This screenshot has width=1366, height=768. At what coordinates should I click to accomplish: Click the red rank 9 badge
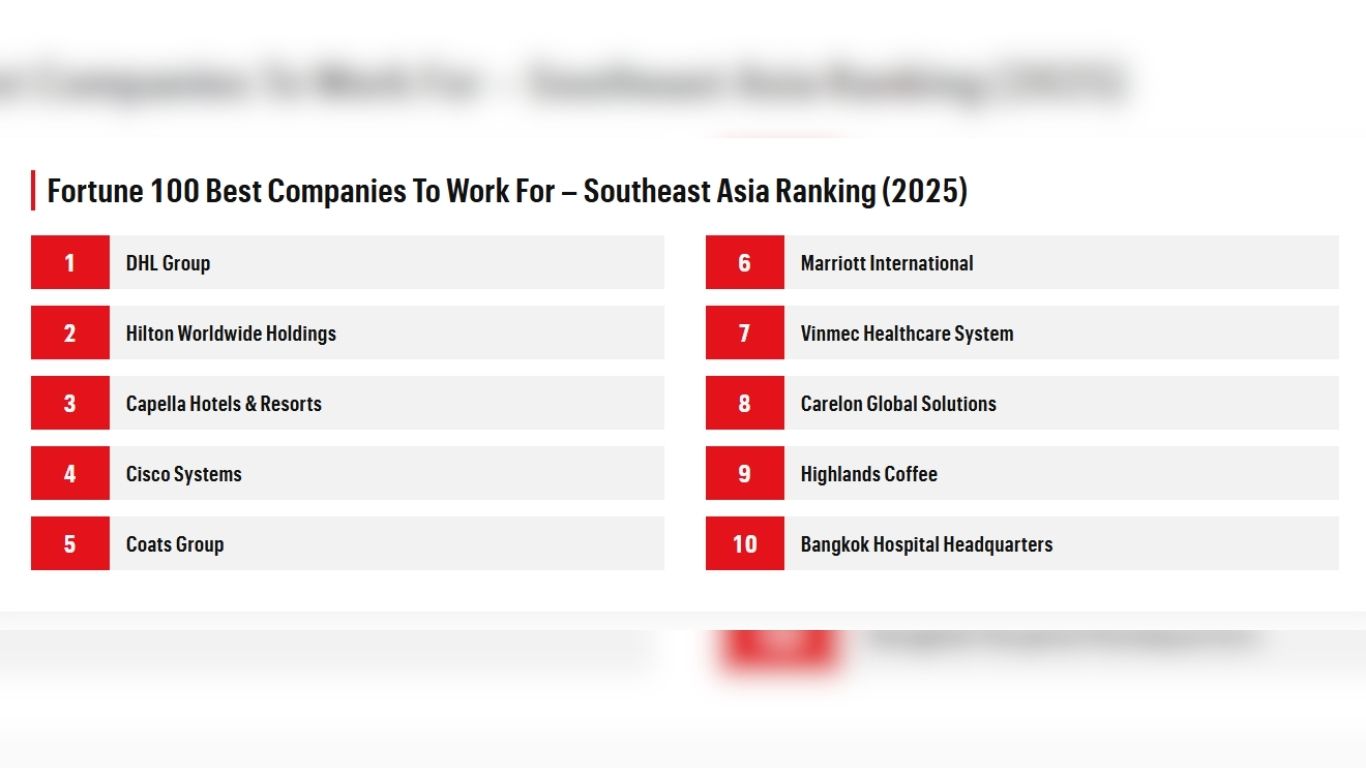[745, 473]
